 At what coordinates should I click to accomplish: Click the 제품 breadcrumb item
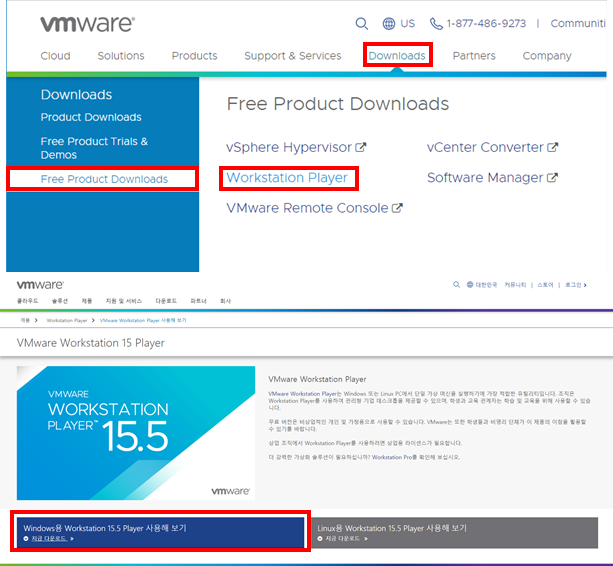coord(25,320)
